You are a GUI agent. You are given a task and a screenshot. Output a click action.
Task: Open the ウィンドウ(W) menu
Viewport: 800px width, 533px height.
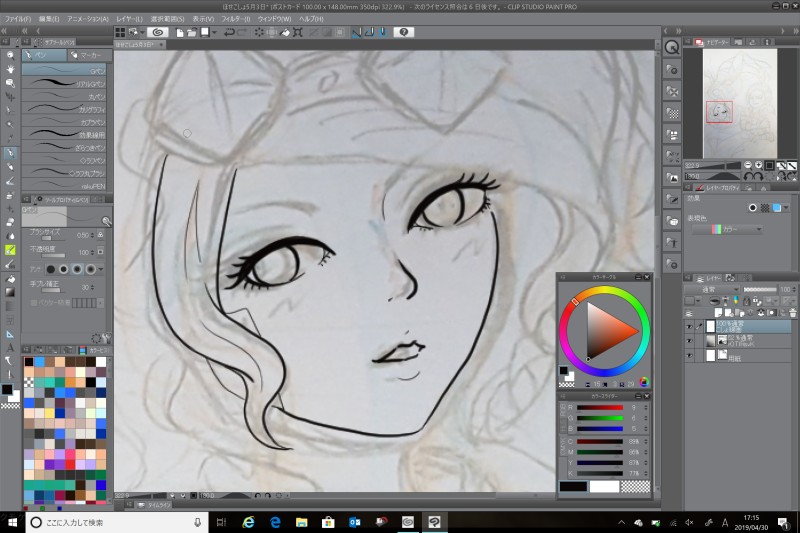pyautogui.click(x=274, y=19)
